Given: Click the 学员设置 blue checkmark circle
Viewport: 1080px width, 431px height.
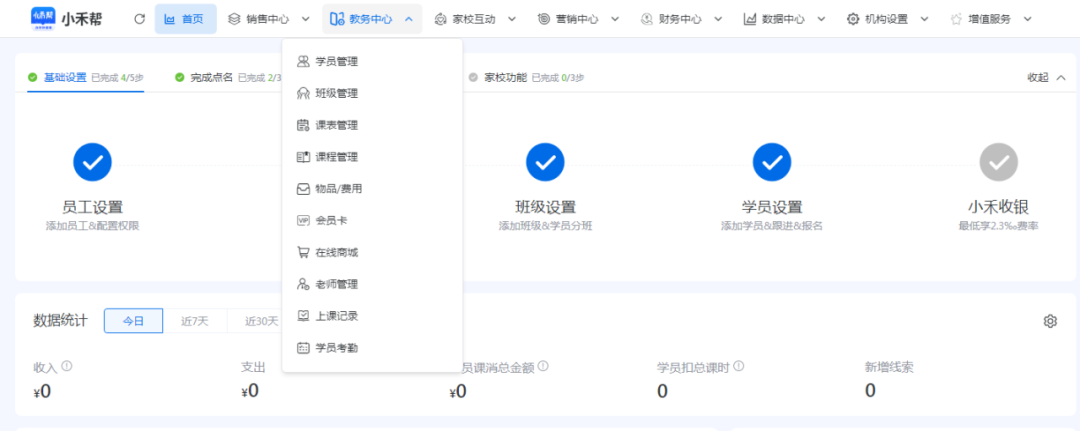Looking at the screenshot, I should [772, 162].
